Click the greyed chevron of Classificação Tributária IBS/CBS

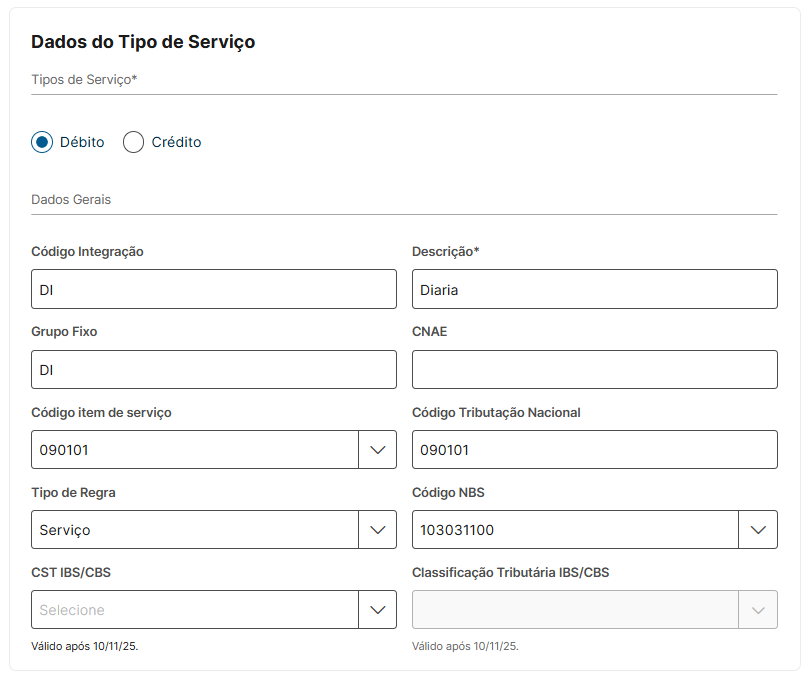pyautogui.click(x=758, y=610)
